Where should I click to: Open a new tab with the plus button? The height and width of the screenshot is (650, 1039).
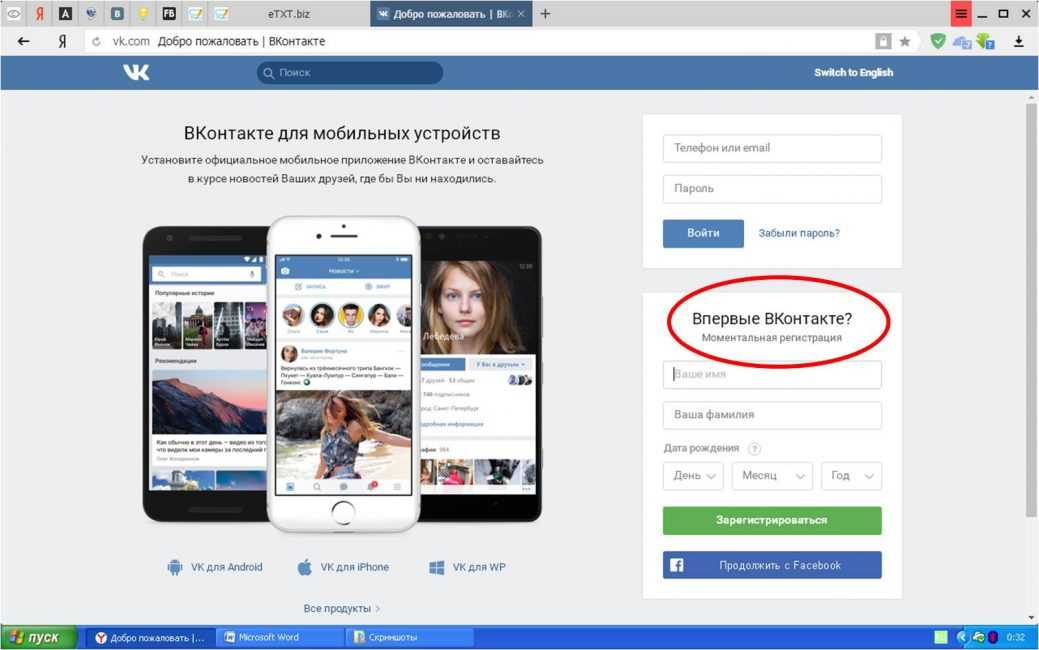point(545,14)
